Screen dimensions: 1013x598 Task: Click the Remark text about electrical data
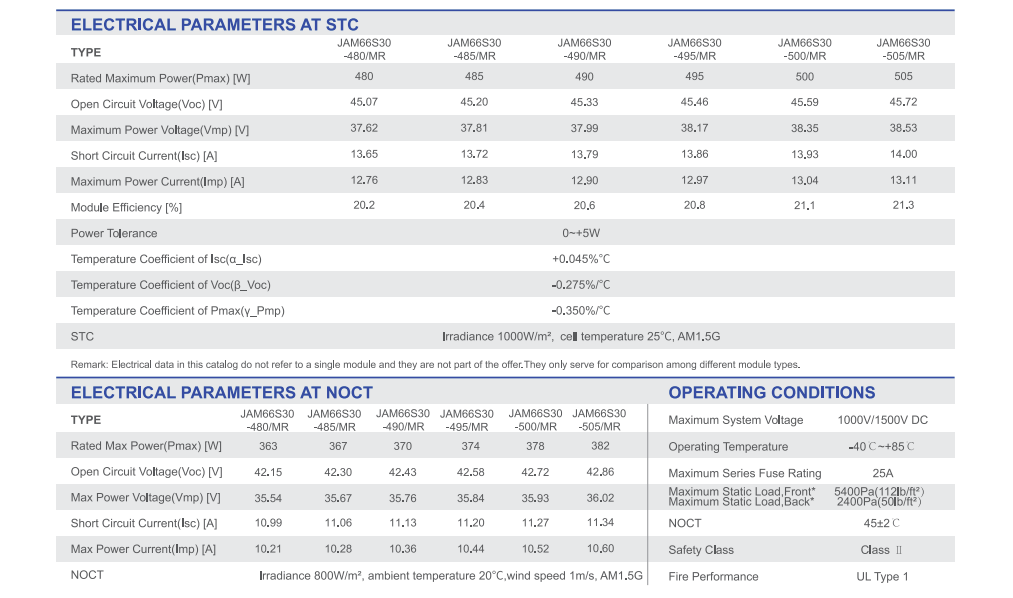coord(435,364)
